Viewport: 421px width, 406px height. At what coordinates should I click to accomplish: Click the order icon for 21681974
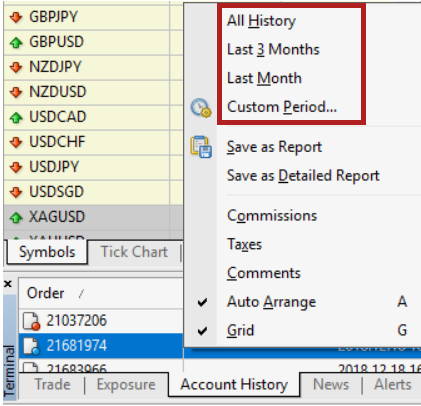coord(31,346)
